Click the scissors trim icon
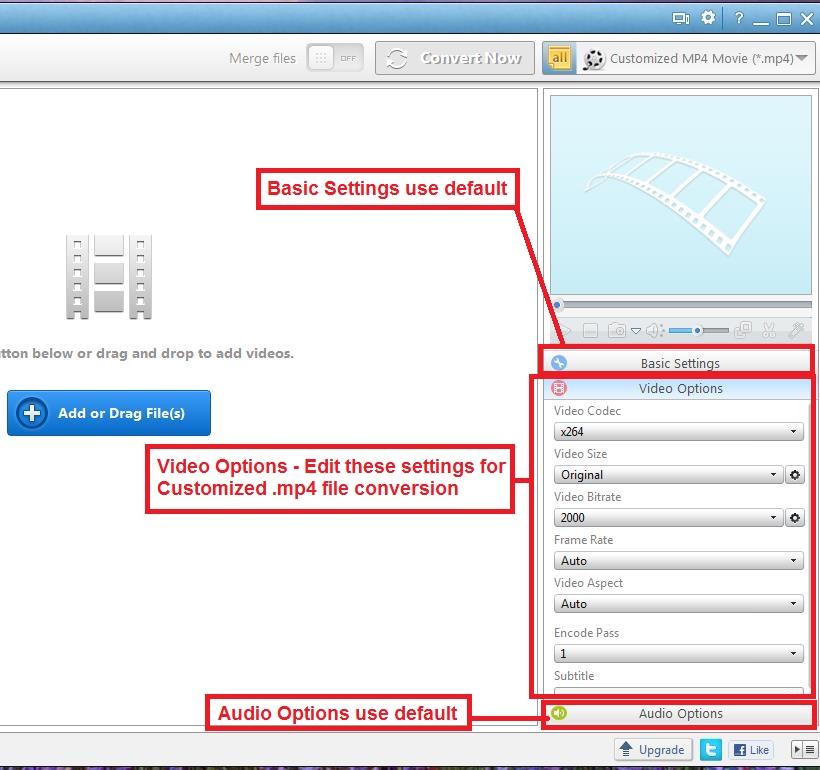Image resolution: width=820 pixels, height=770 pixels. coord(769,330)
